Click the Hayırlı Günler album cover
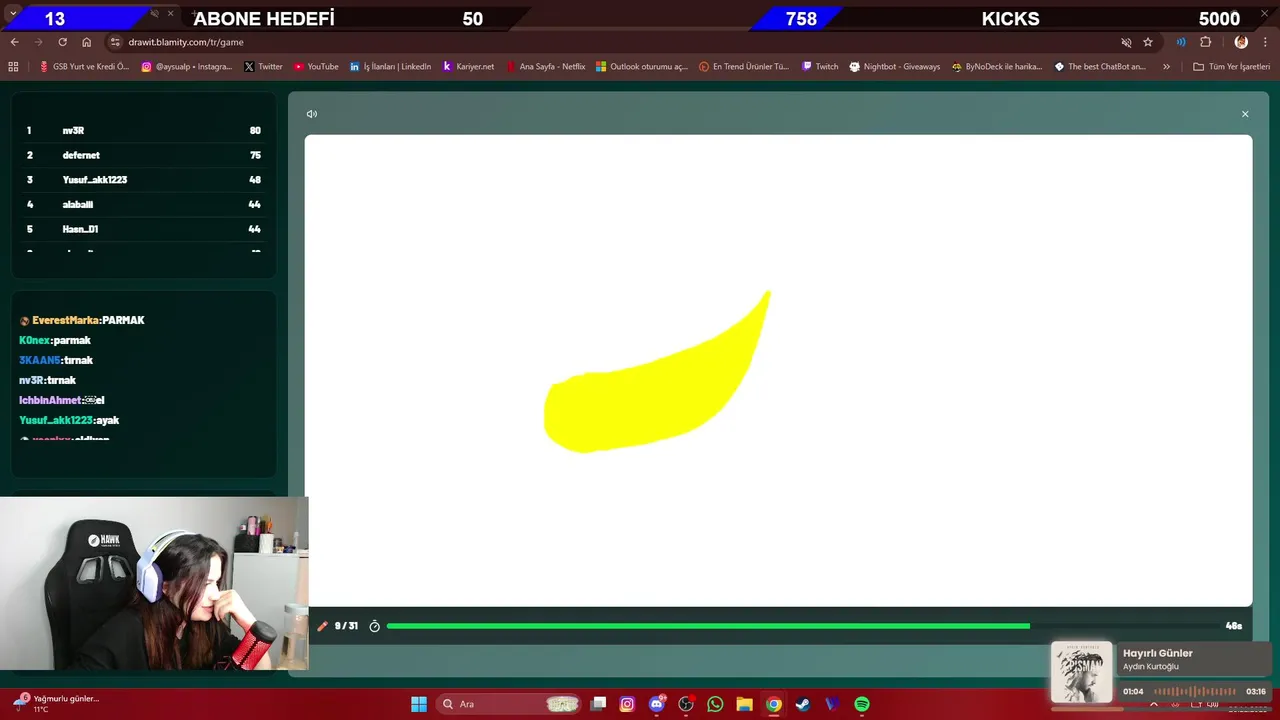Image resolution: width=1280 pixels, height=720 pixels. coord(1081,672)
